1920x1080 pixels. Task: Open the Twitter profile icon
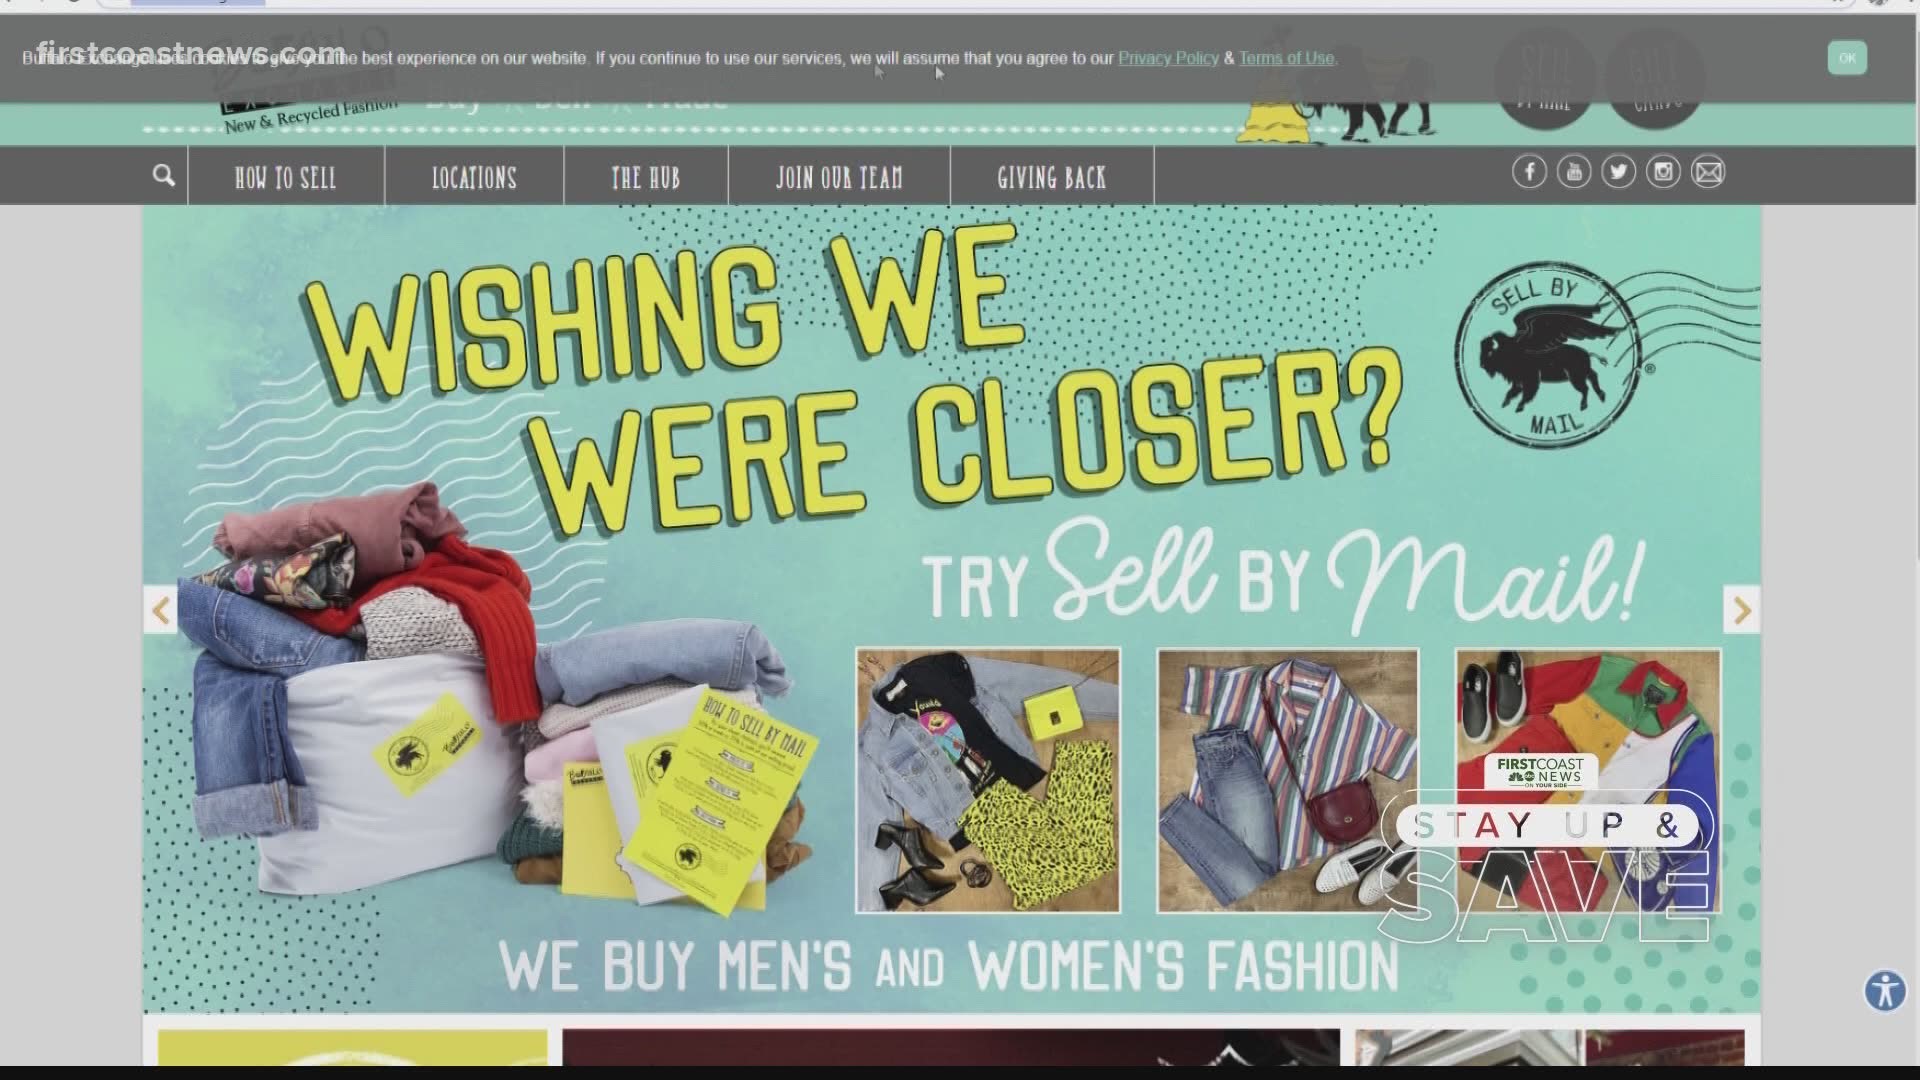click(1618, 172)
